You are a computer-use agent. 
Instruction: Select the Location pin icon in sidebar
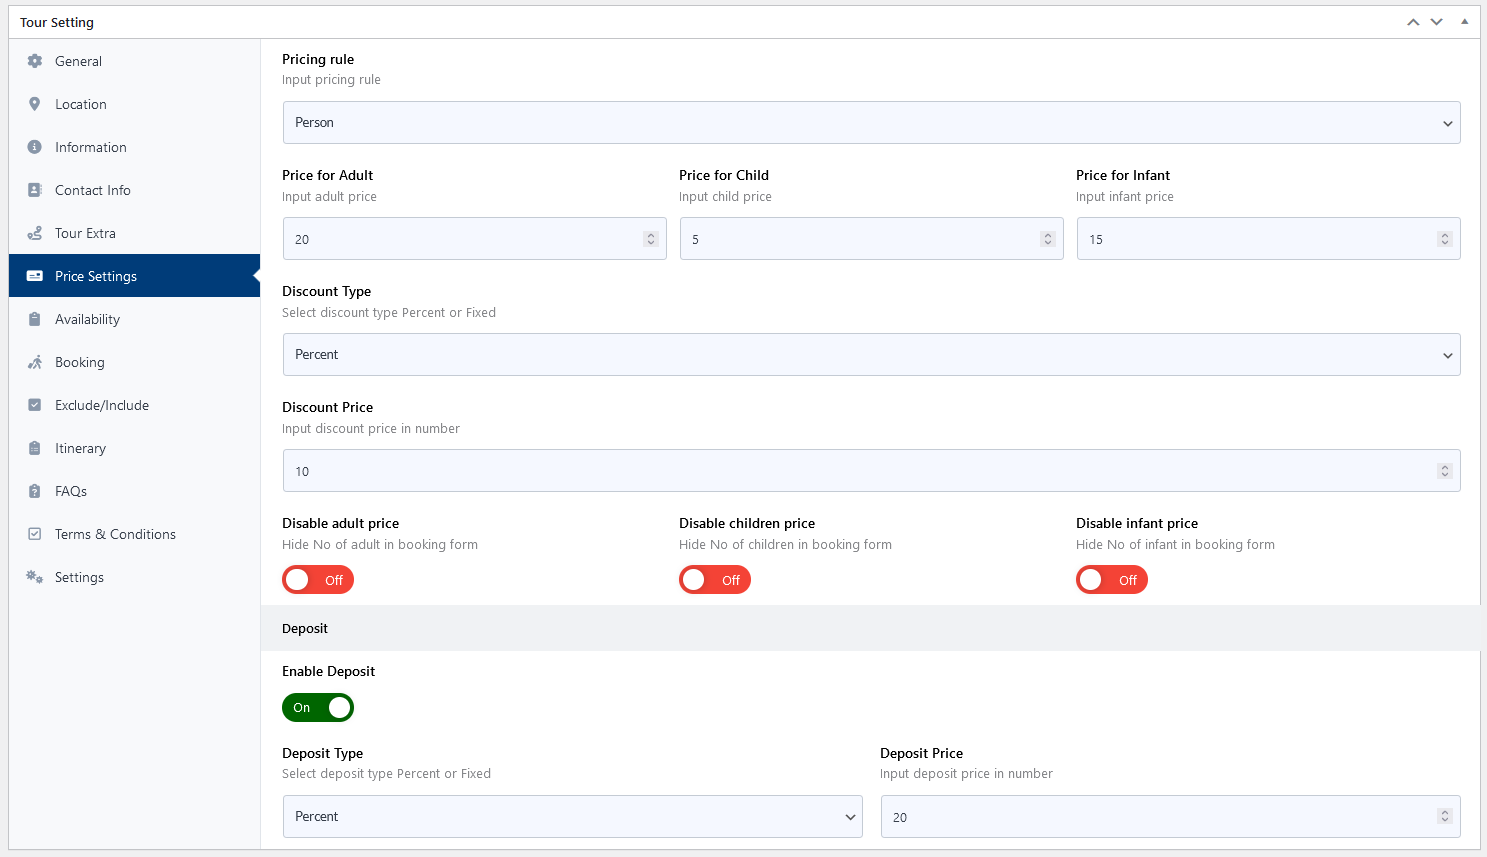(36, 104)
